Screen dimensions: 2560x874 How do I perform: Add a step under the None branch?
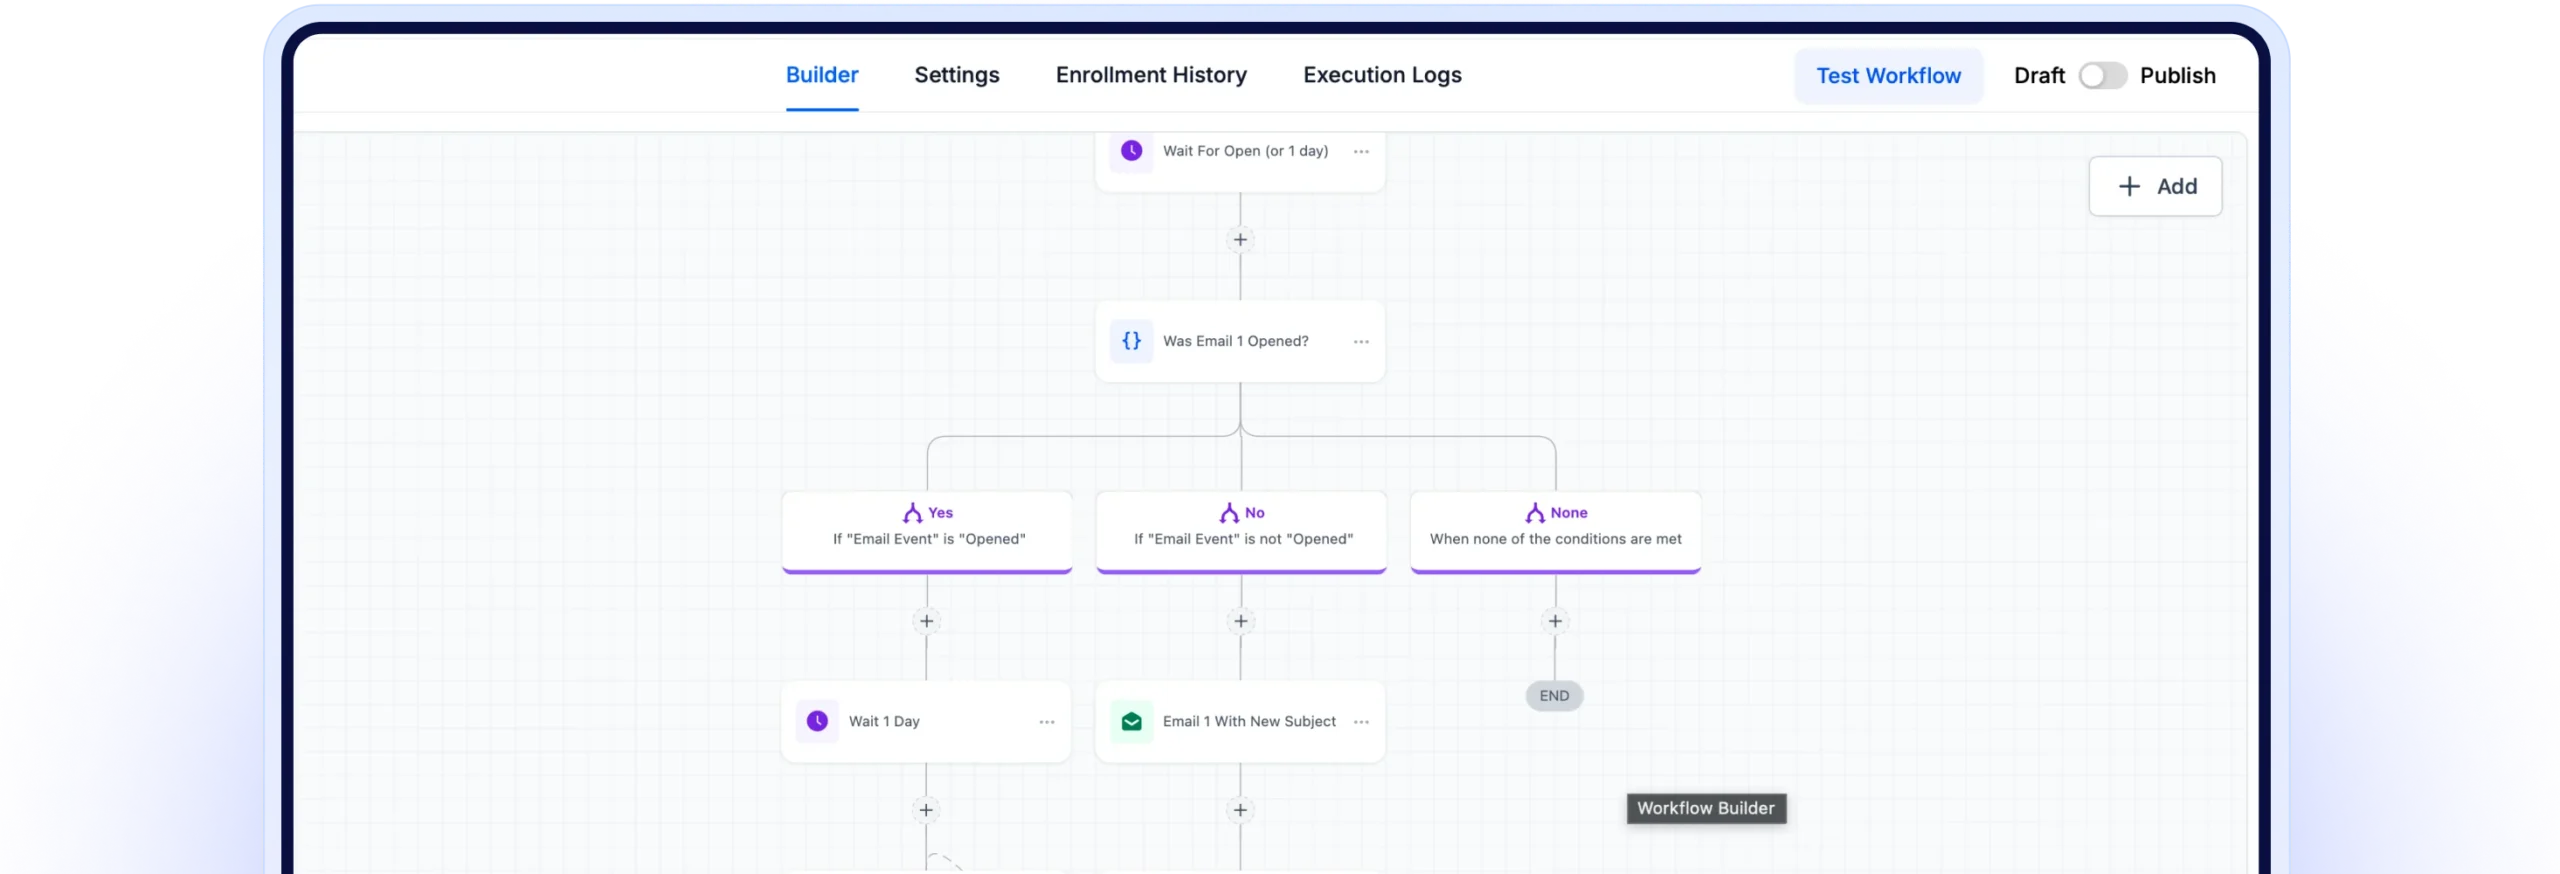point(1555,622)
